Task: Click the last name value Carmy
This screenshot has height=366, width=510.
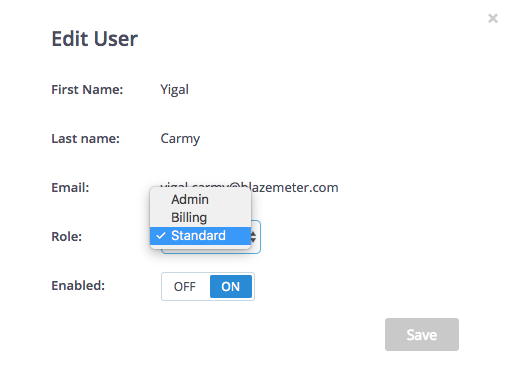Action: 180,139
